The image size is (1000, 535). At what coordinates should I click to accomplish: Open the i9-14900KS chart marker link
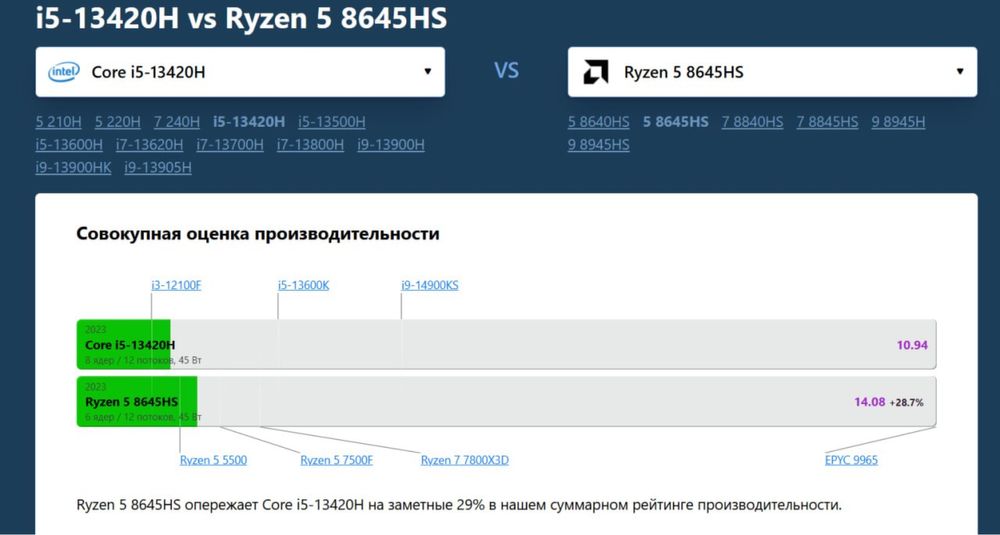[x=430, y=285]
